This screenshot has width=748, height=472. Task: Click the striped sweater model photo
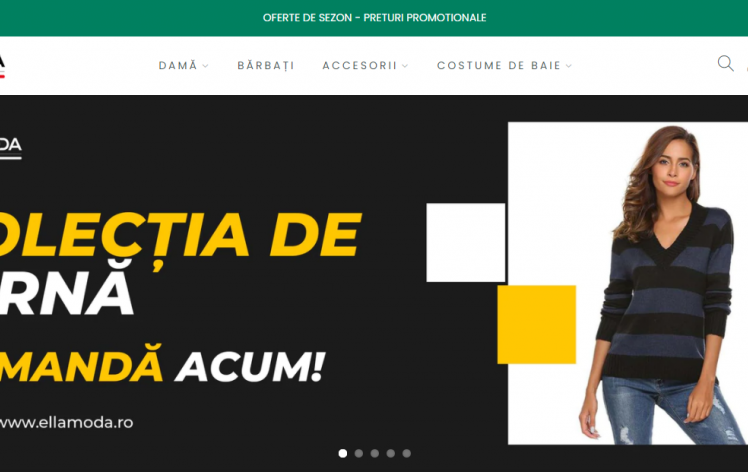[x=628, y=283]
